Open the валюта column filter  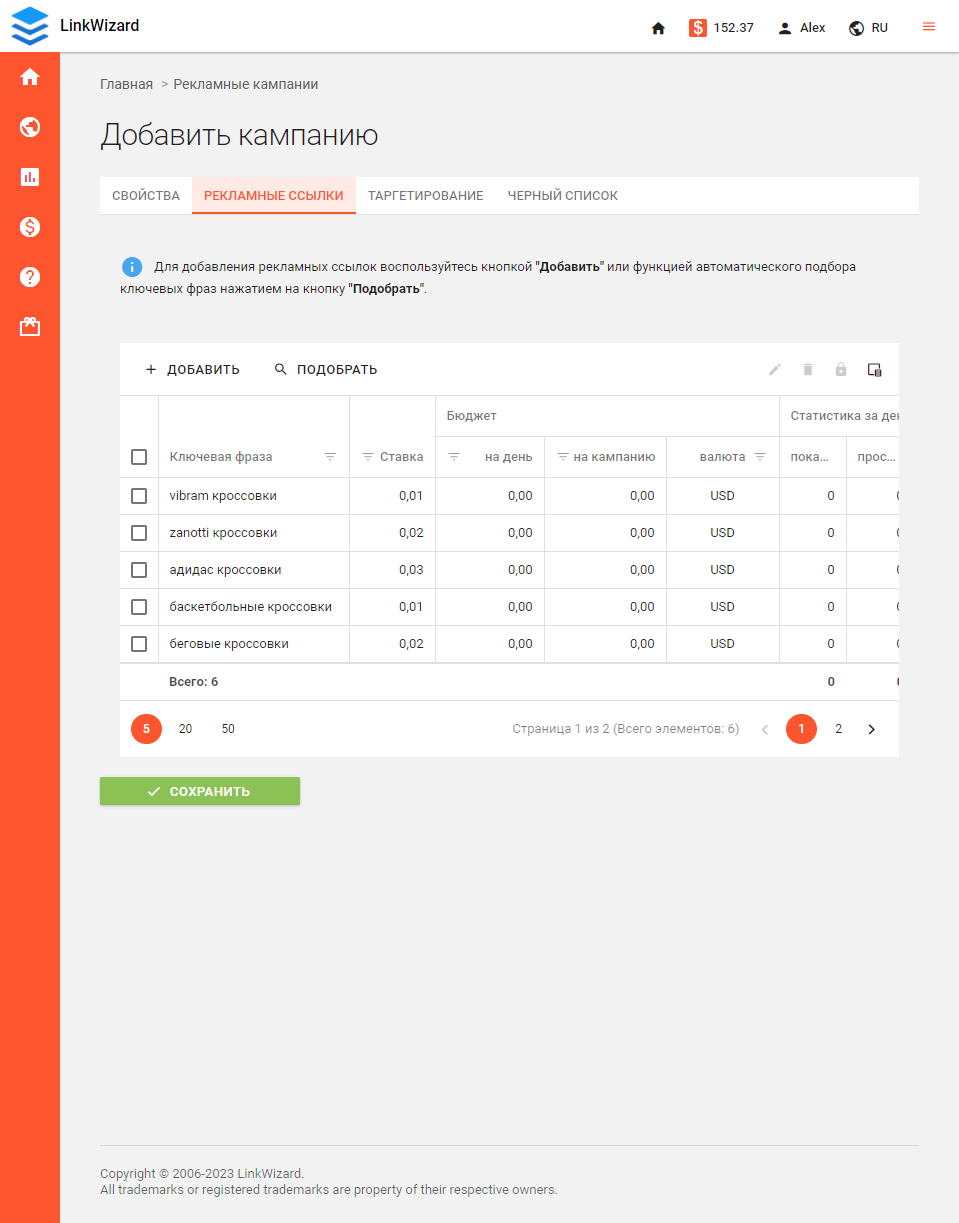tap(758, 456)
